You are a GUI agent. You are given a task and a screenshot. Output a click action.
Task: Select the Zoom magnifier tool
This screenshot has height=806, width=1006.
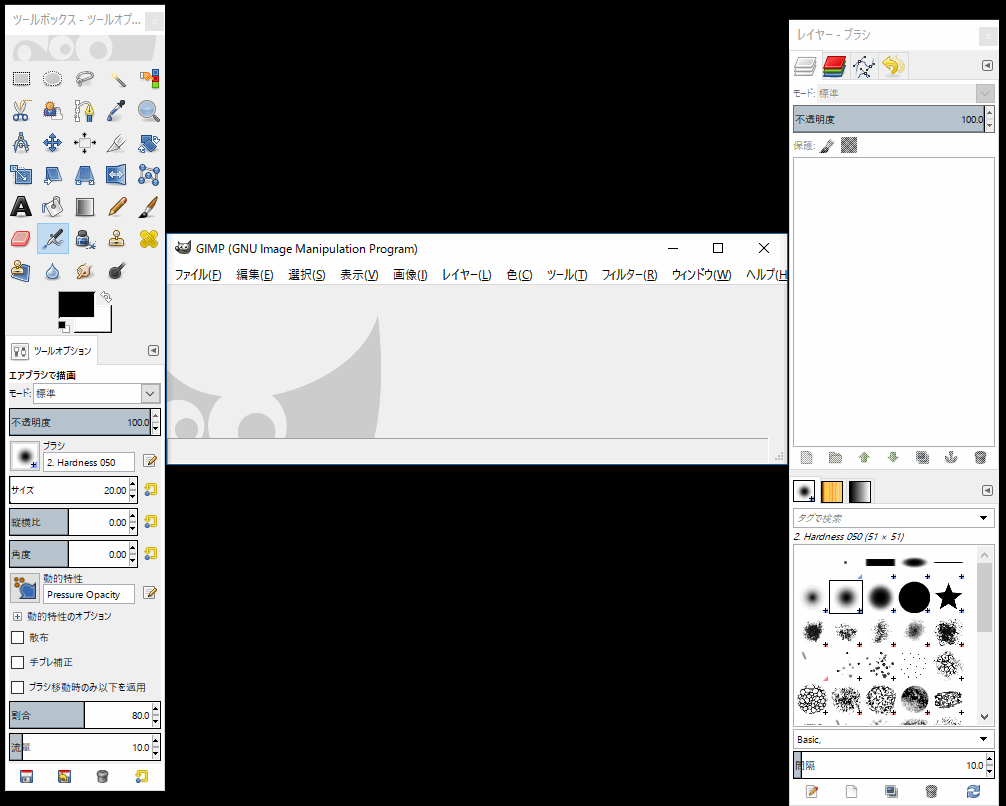click(x=149, y=111)
